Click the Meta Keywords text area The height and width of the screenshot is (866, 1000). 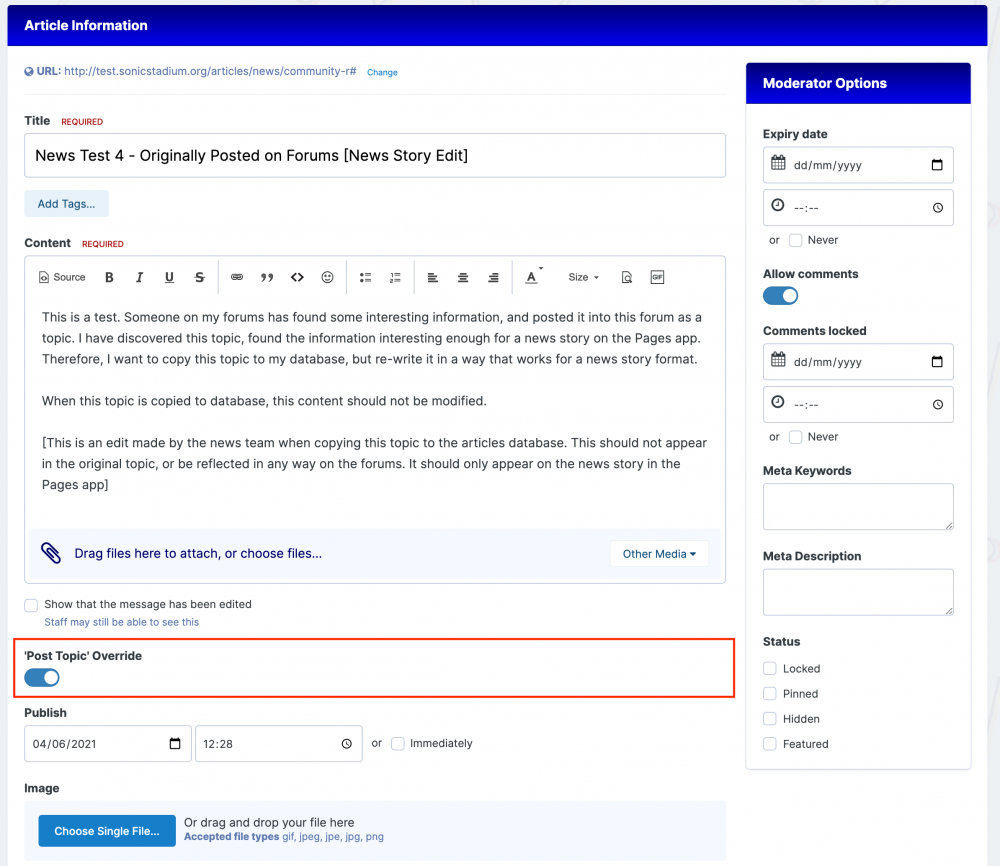pyautogui.click(x=858, y=506)
